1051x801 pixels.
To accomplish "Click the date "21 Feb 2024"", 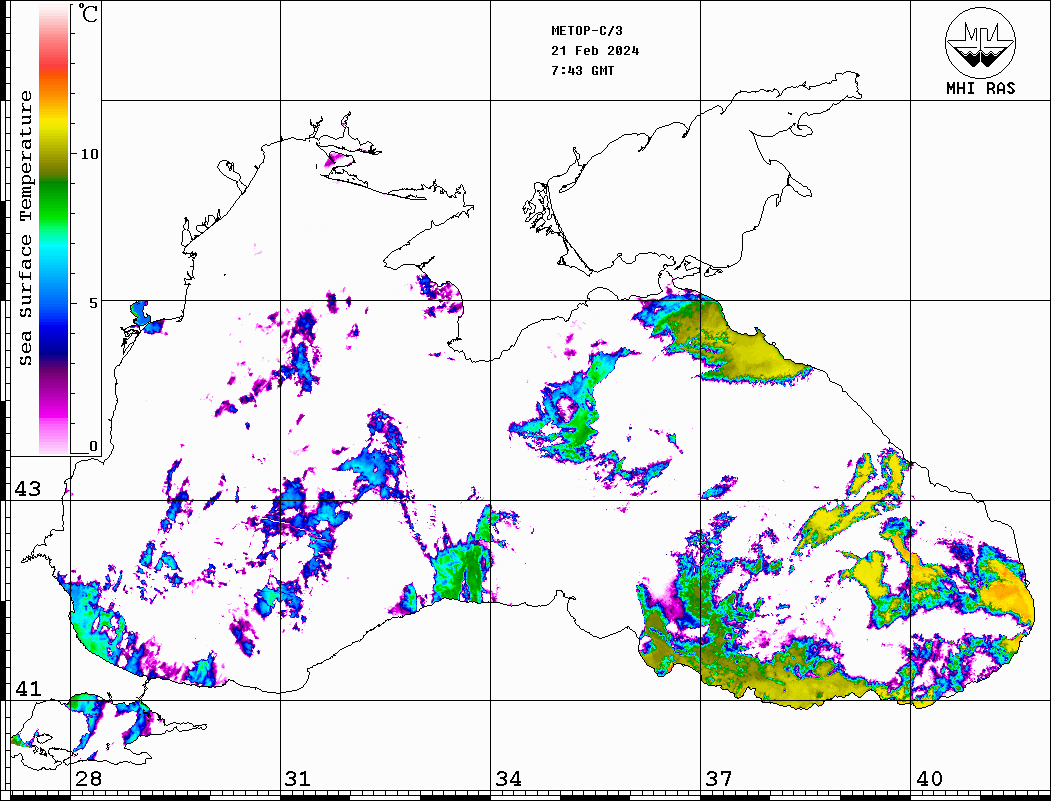I will 595,51.
